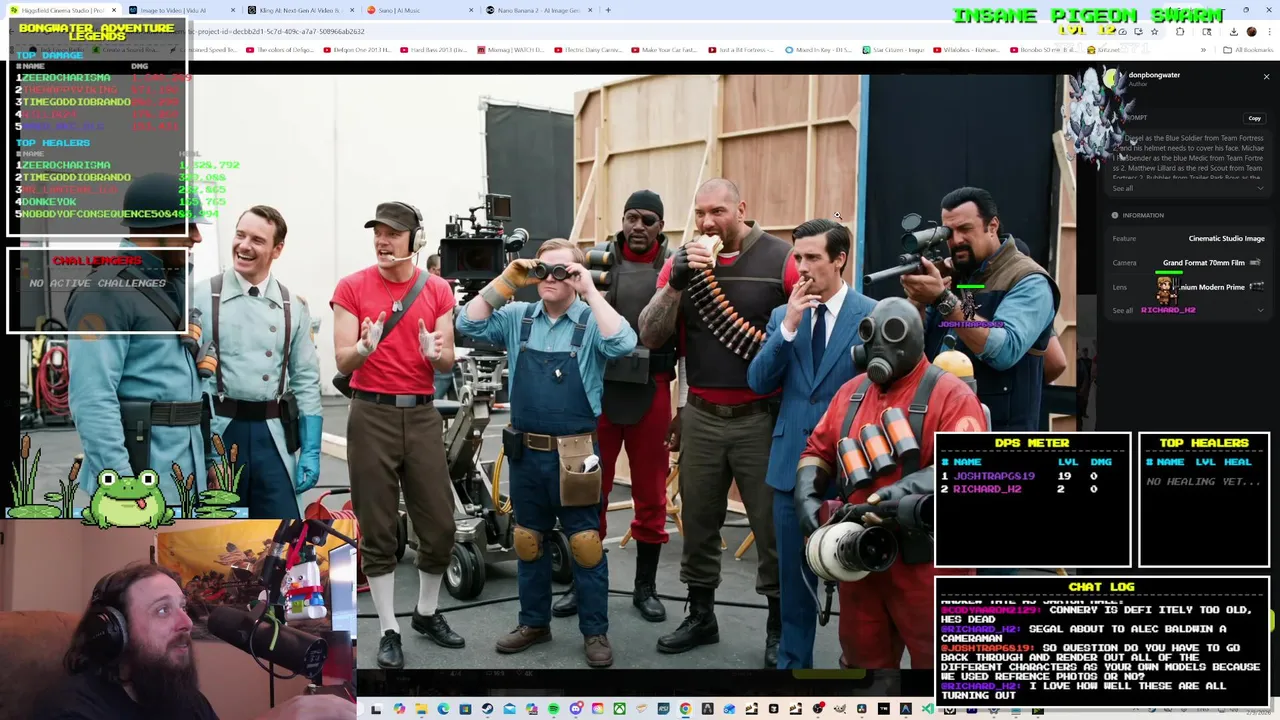Open the donpbongwater author profile
Screen dimensions: 1280x720
pyautogui.click(x=1154, y=75)
